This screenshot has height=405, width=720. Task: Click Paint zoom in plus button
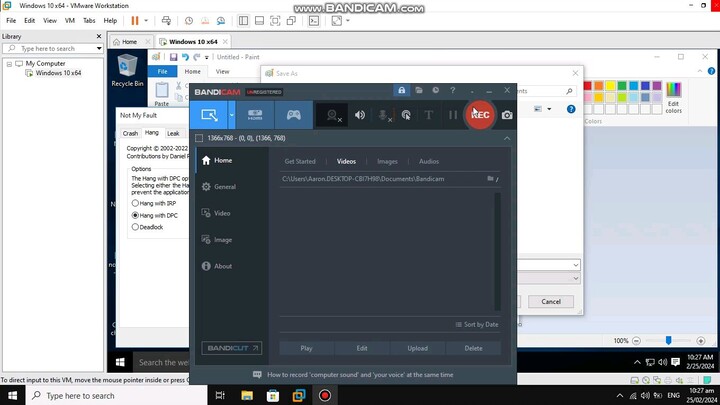pos(701,341)
